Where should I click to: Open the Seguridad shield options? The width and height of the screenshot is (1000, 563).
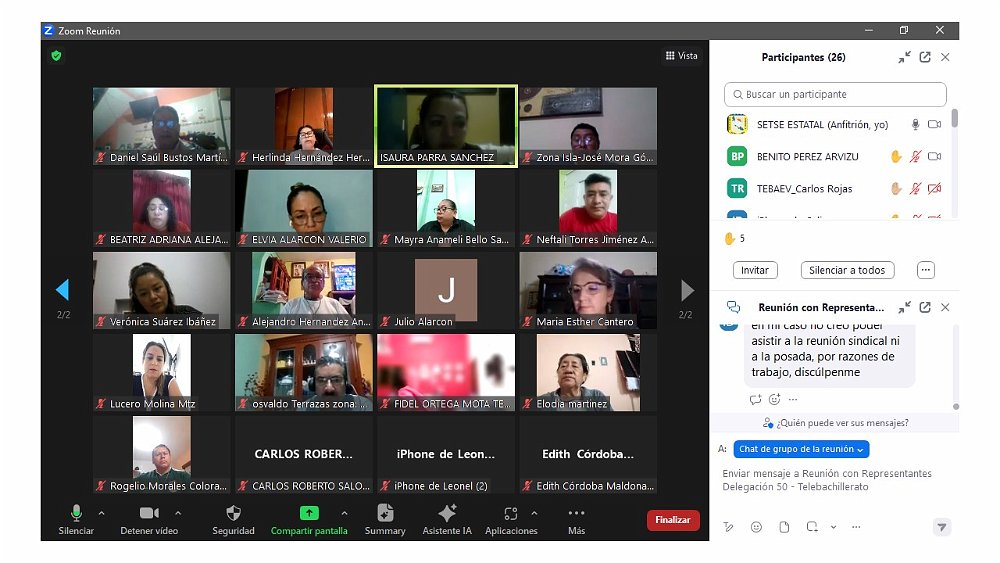tap(233, 513)
